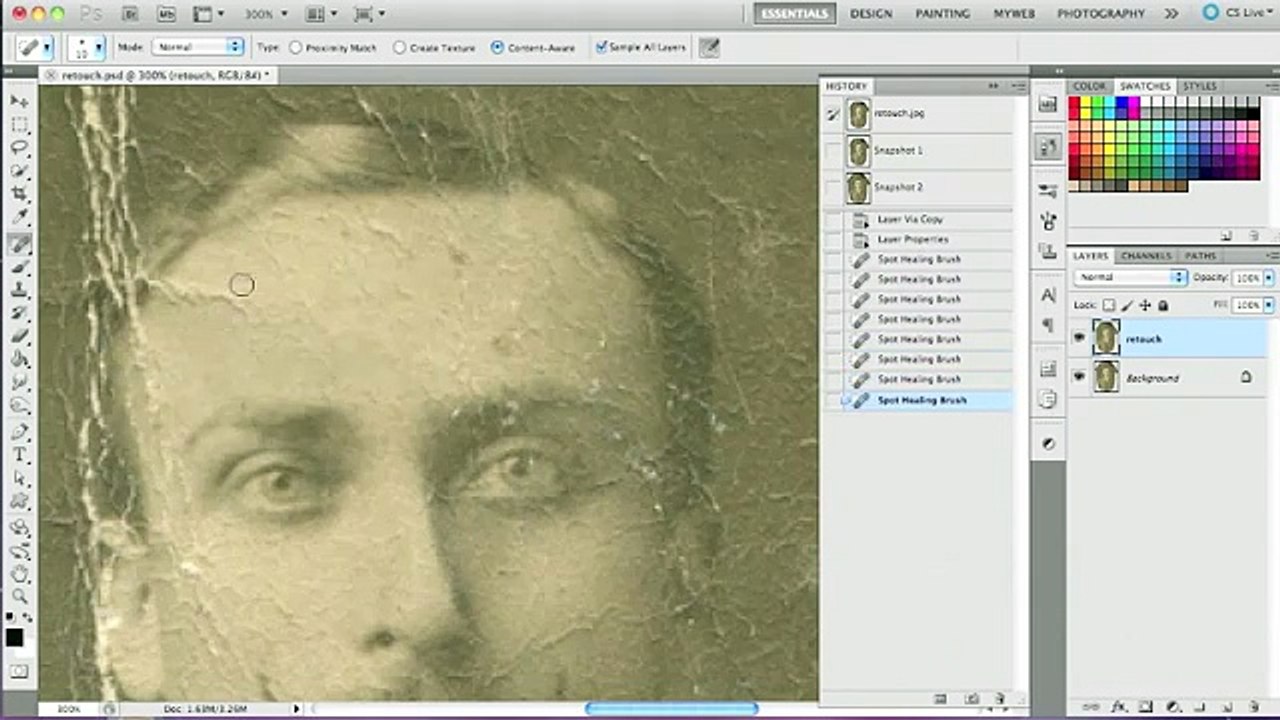The height and width of the screenshot is (720, 1280).
Task: Select the Lasso tool
Action: pos(20,148)
